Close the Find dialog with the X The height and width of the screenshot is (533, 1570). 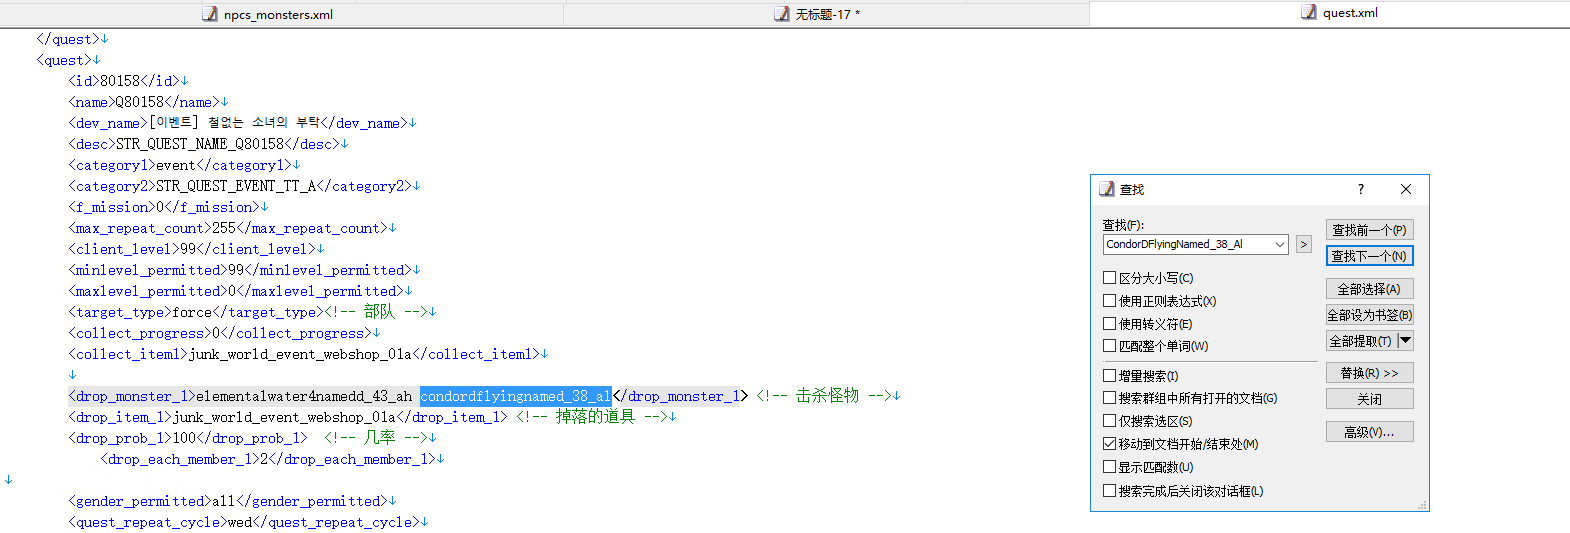(x=1406, y=189)
